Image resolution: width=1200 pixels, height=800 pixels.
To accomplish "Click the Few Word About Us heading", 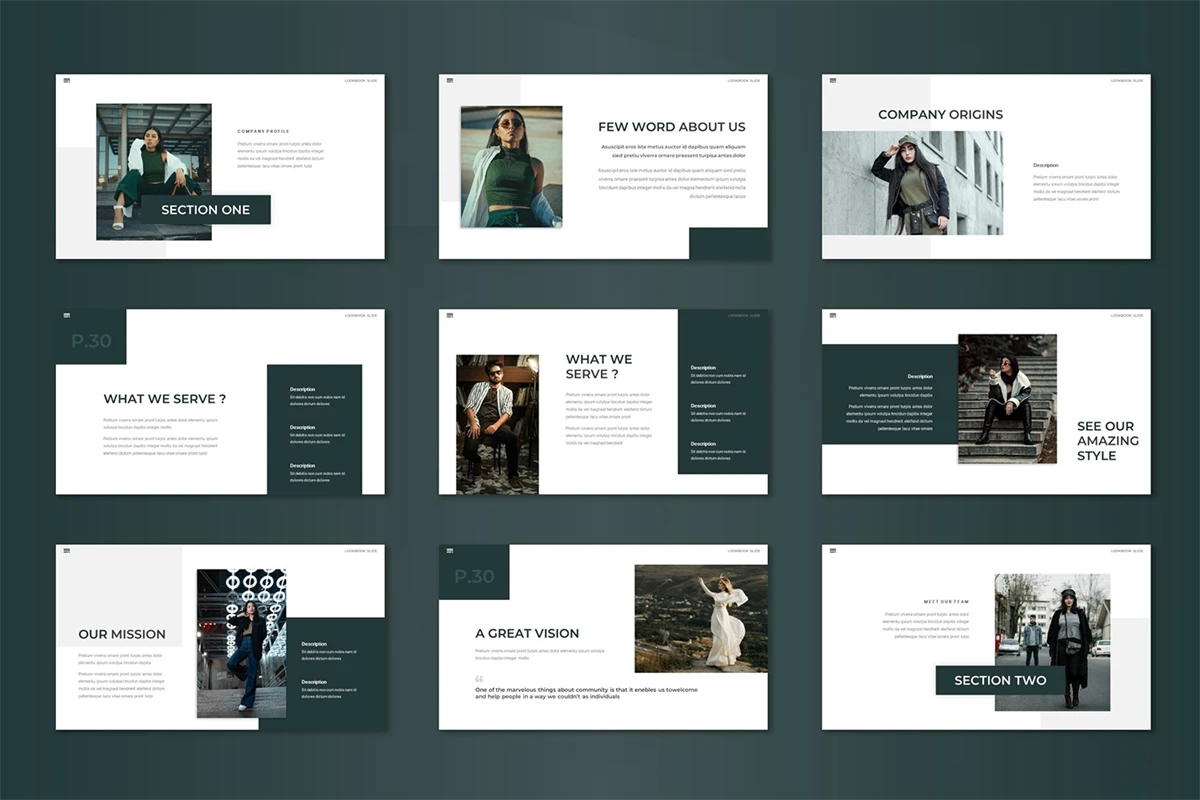I will (x=671, y=127).
